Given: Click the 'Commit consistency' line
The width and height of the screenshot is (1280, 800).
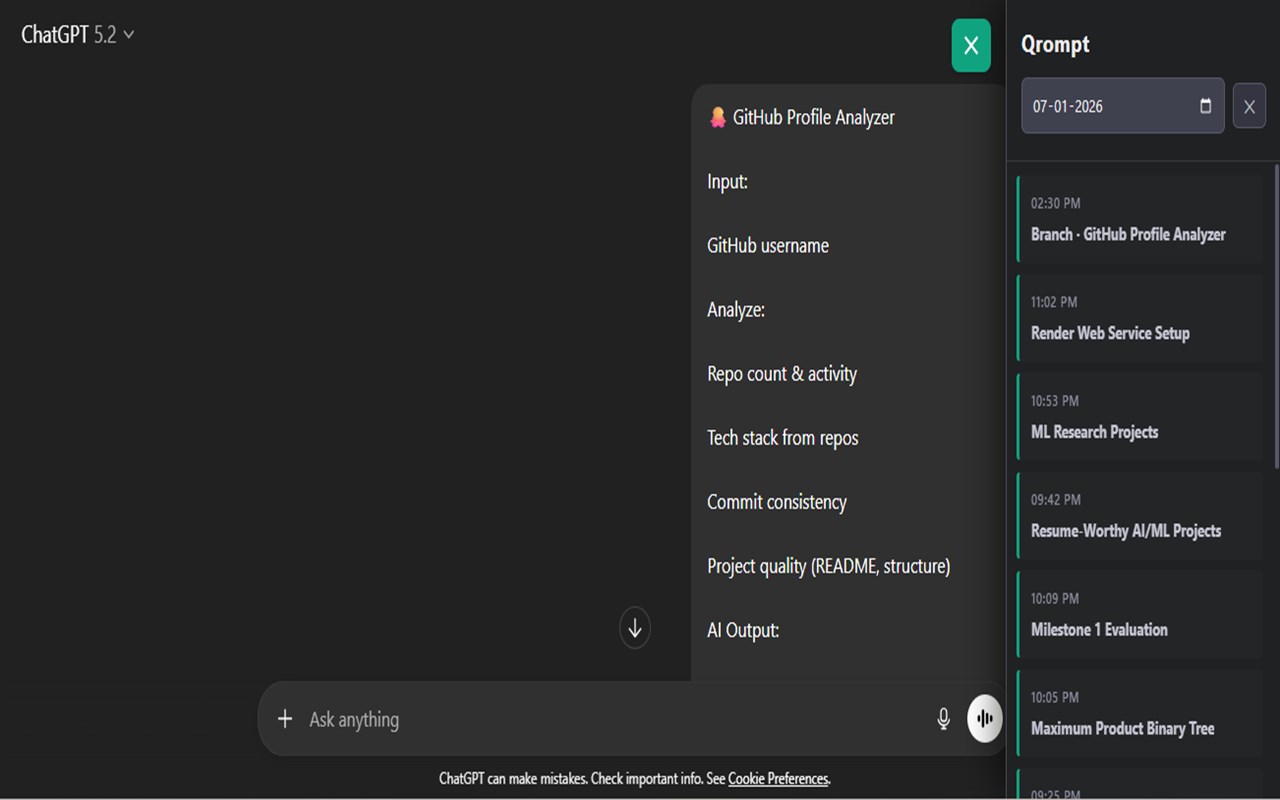Looking at the screenshot, I should 777,502.
